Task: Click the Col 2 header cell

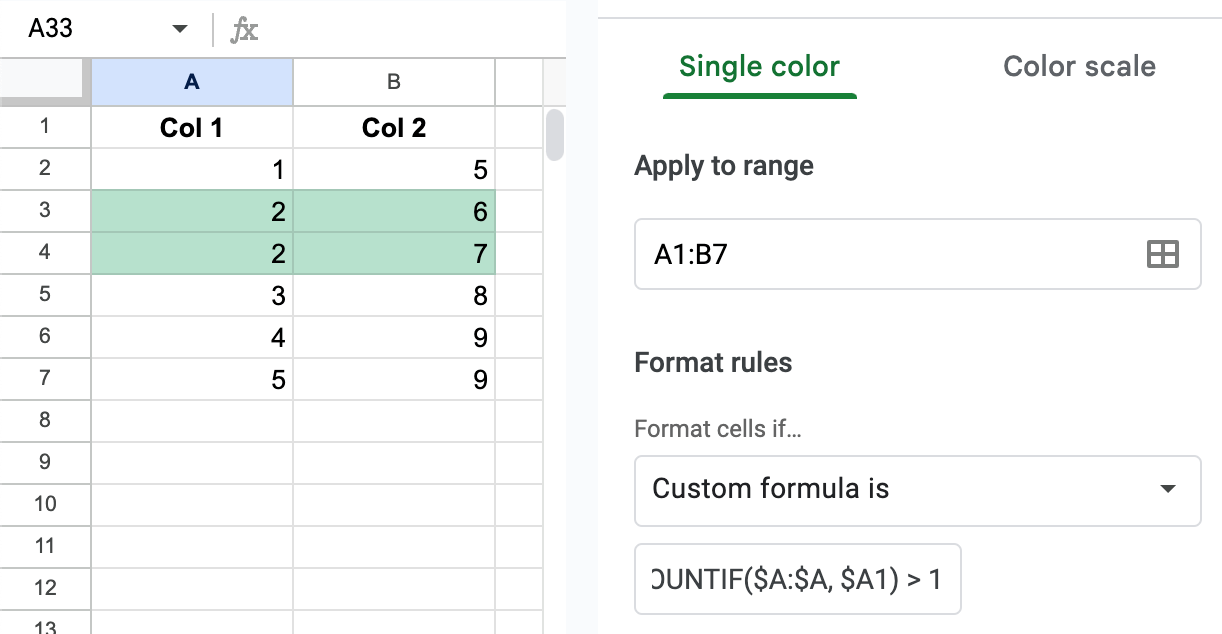Action: (x=392, y=127)
